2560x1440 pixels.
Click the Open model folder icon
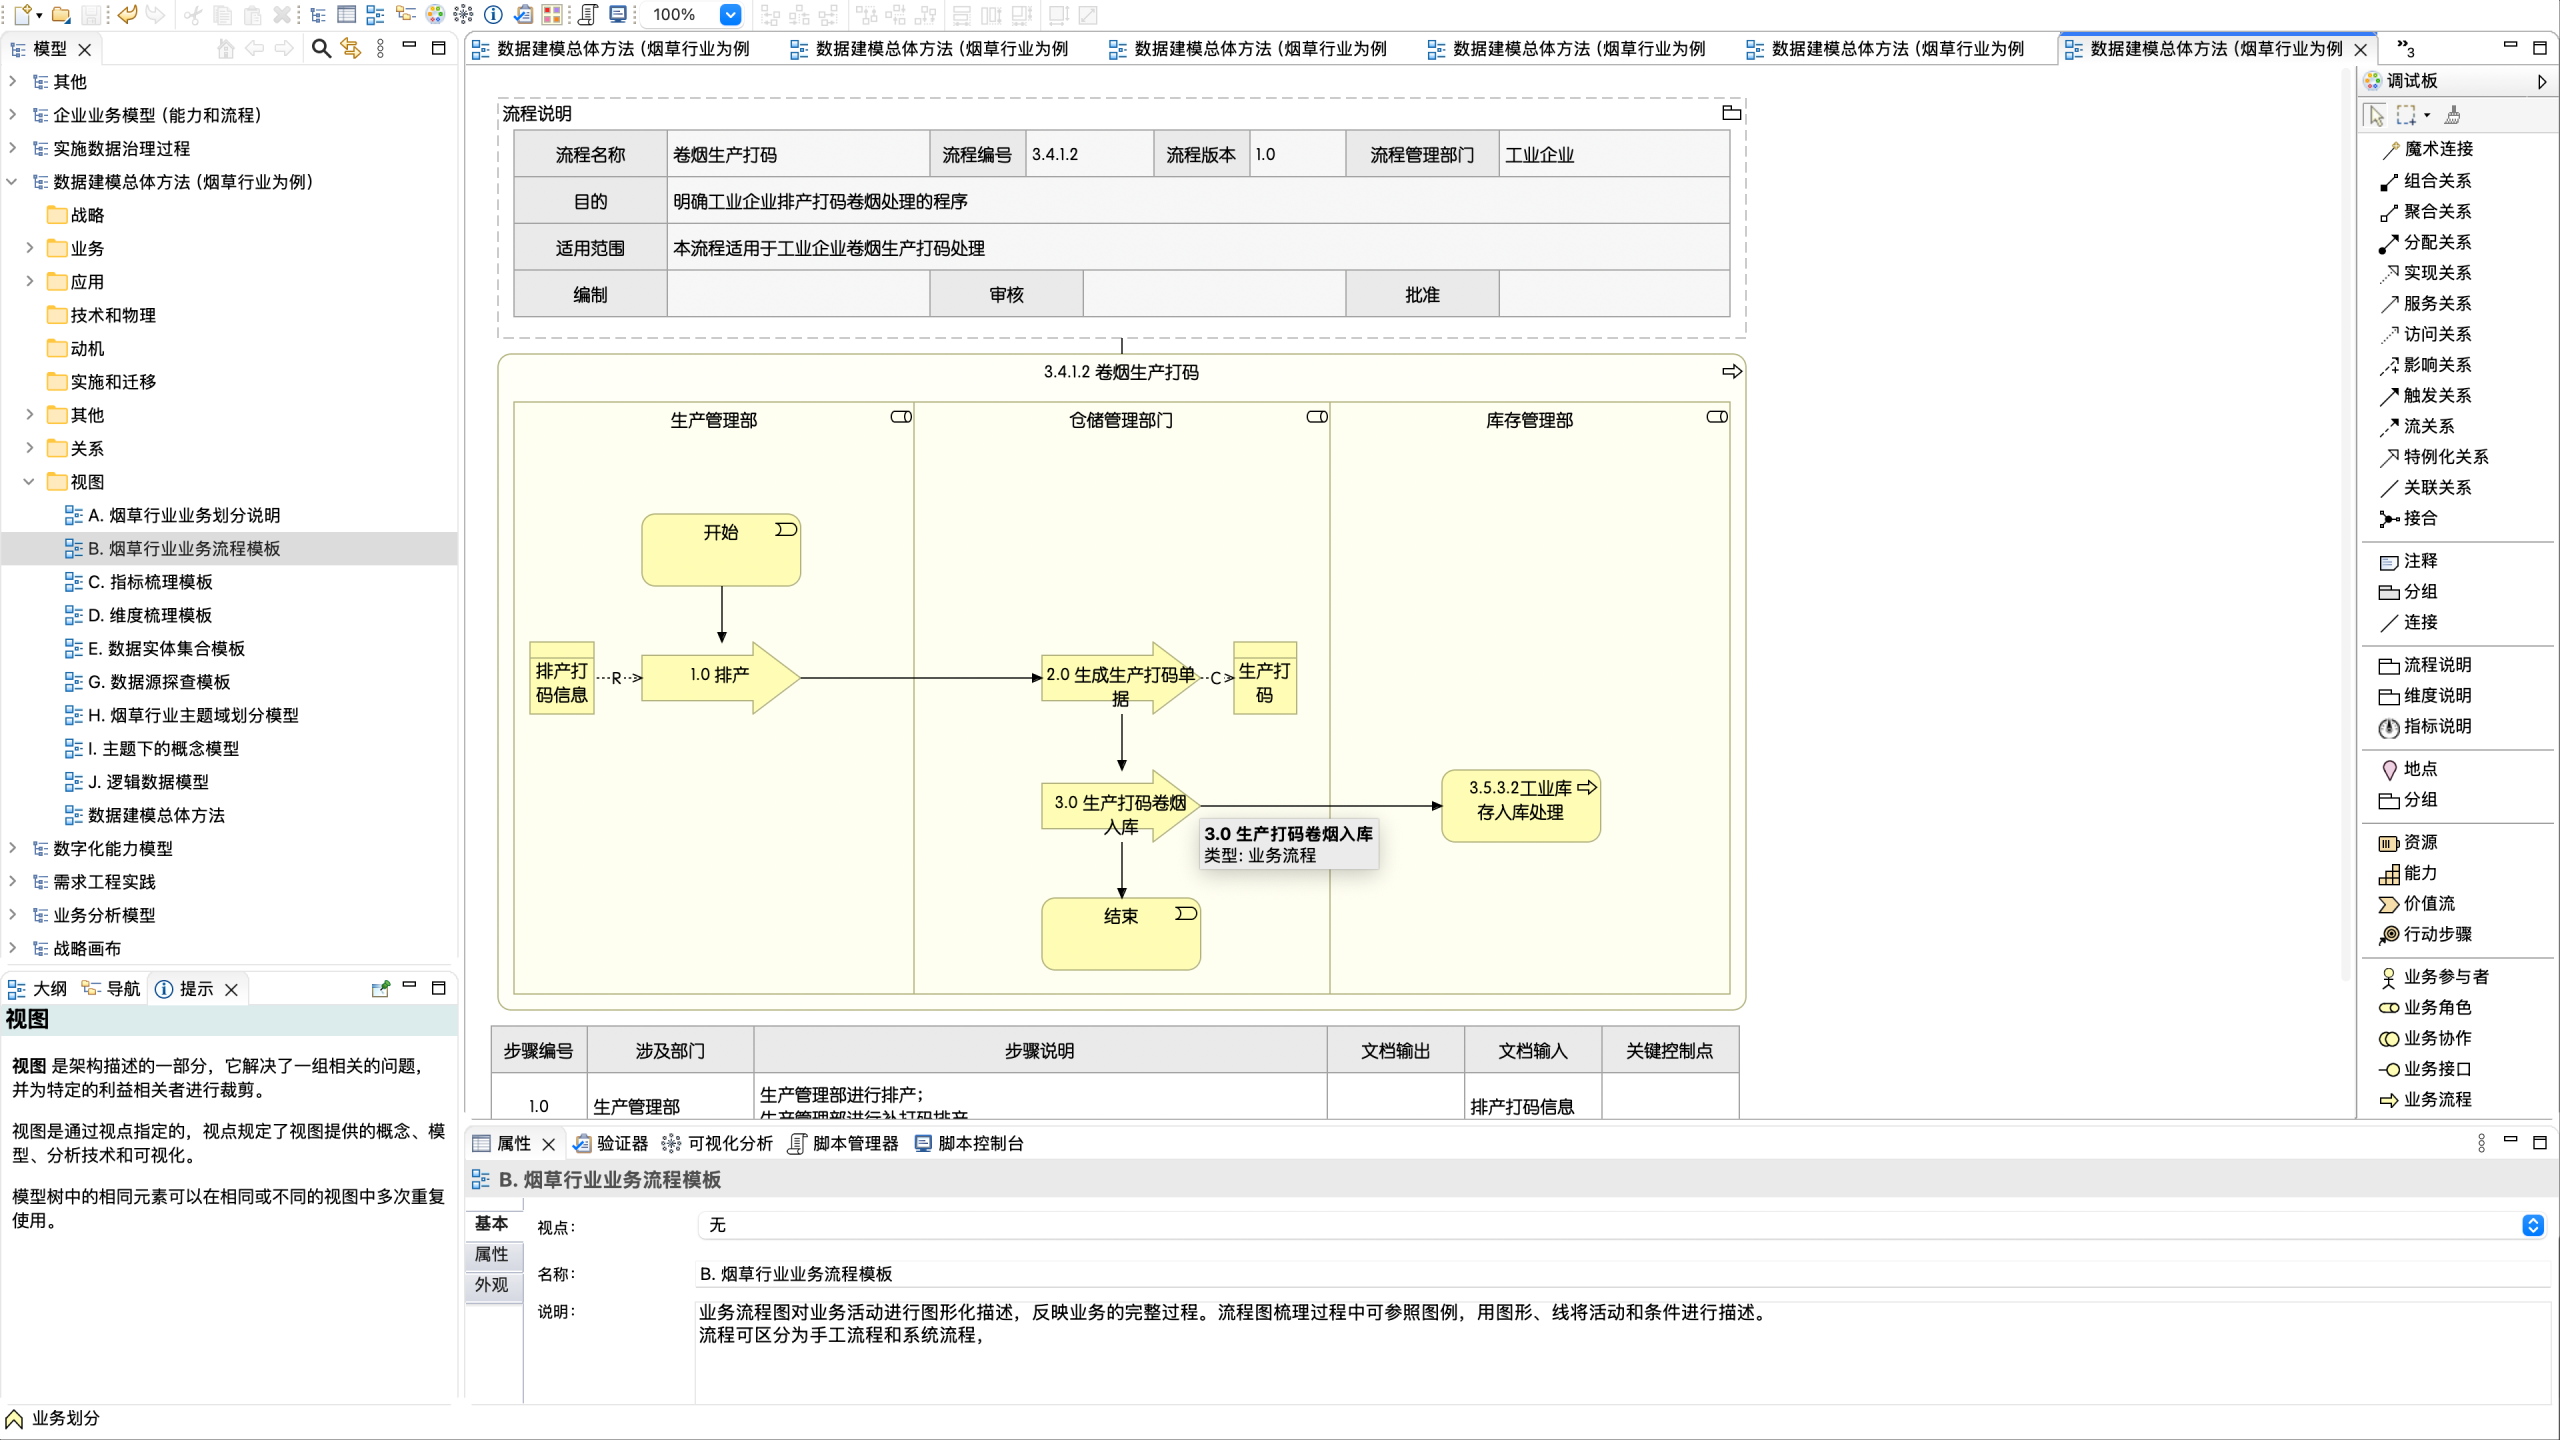coord(61,15)
